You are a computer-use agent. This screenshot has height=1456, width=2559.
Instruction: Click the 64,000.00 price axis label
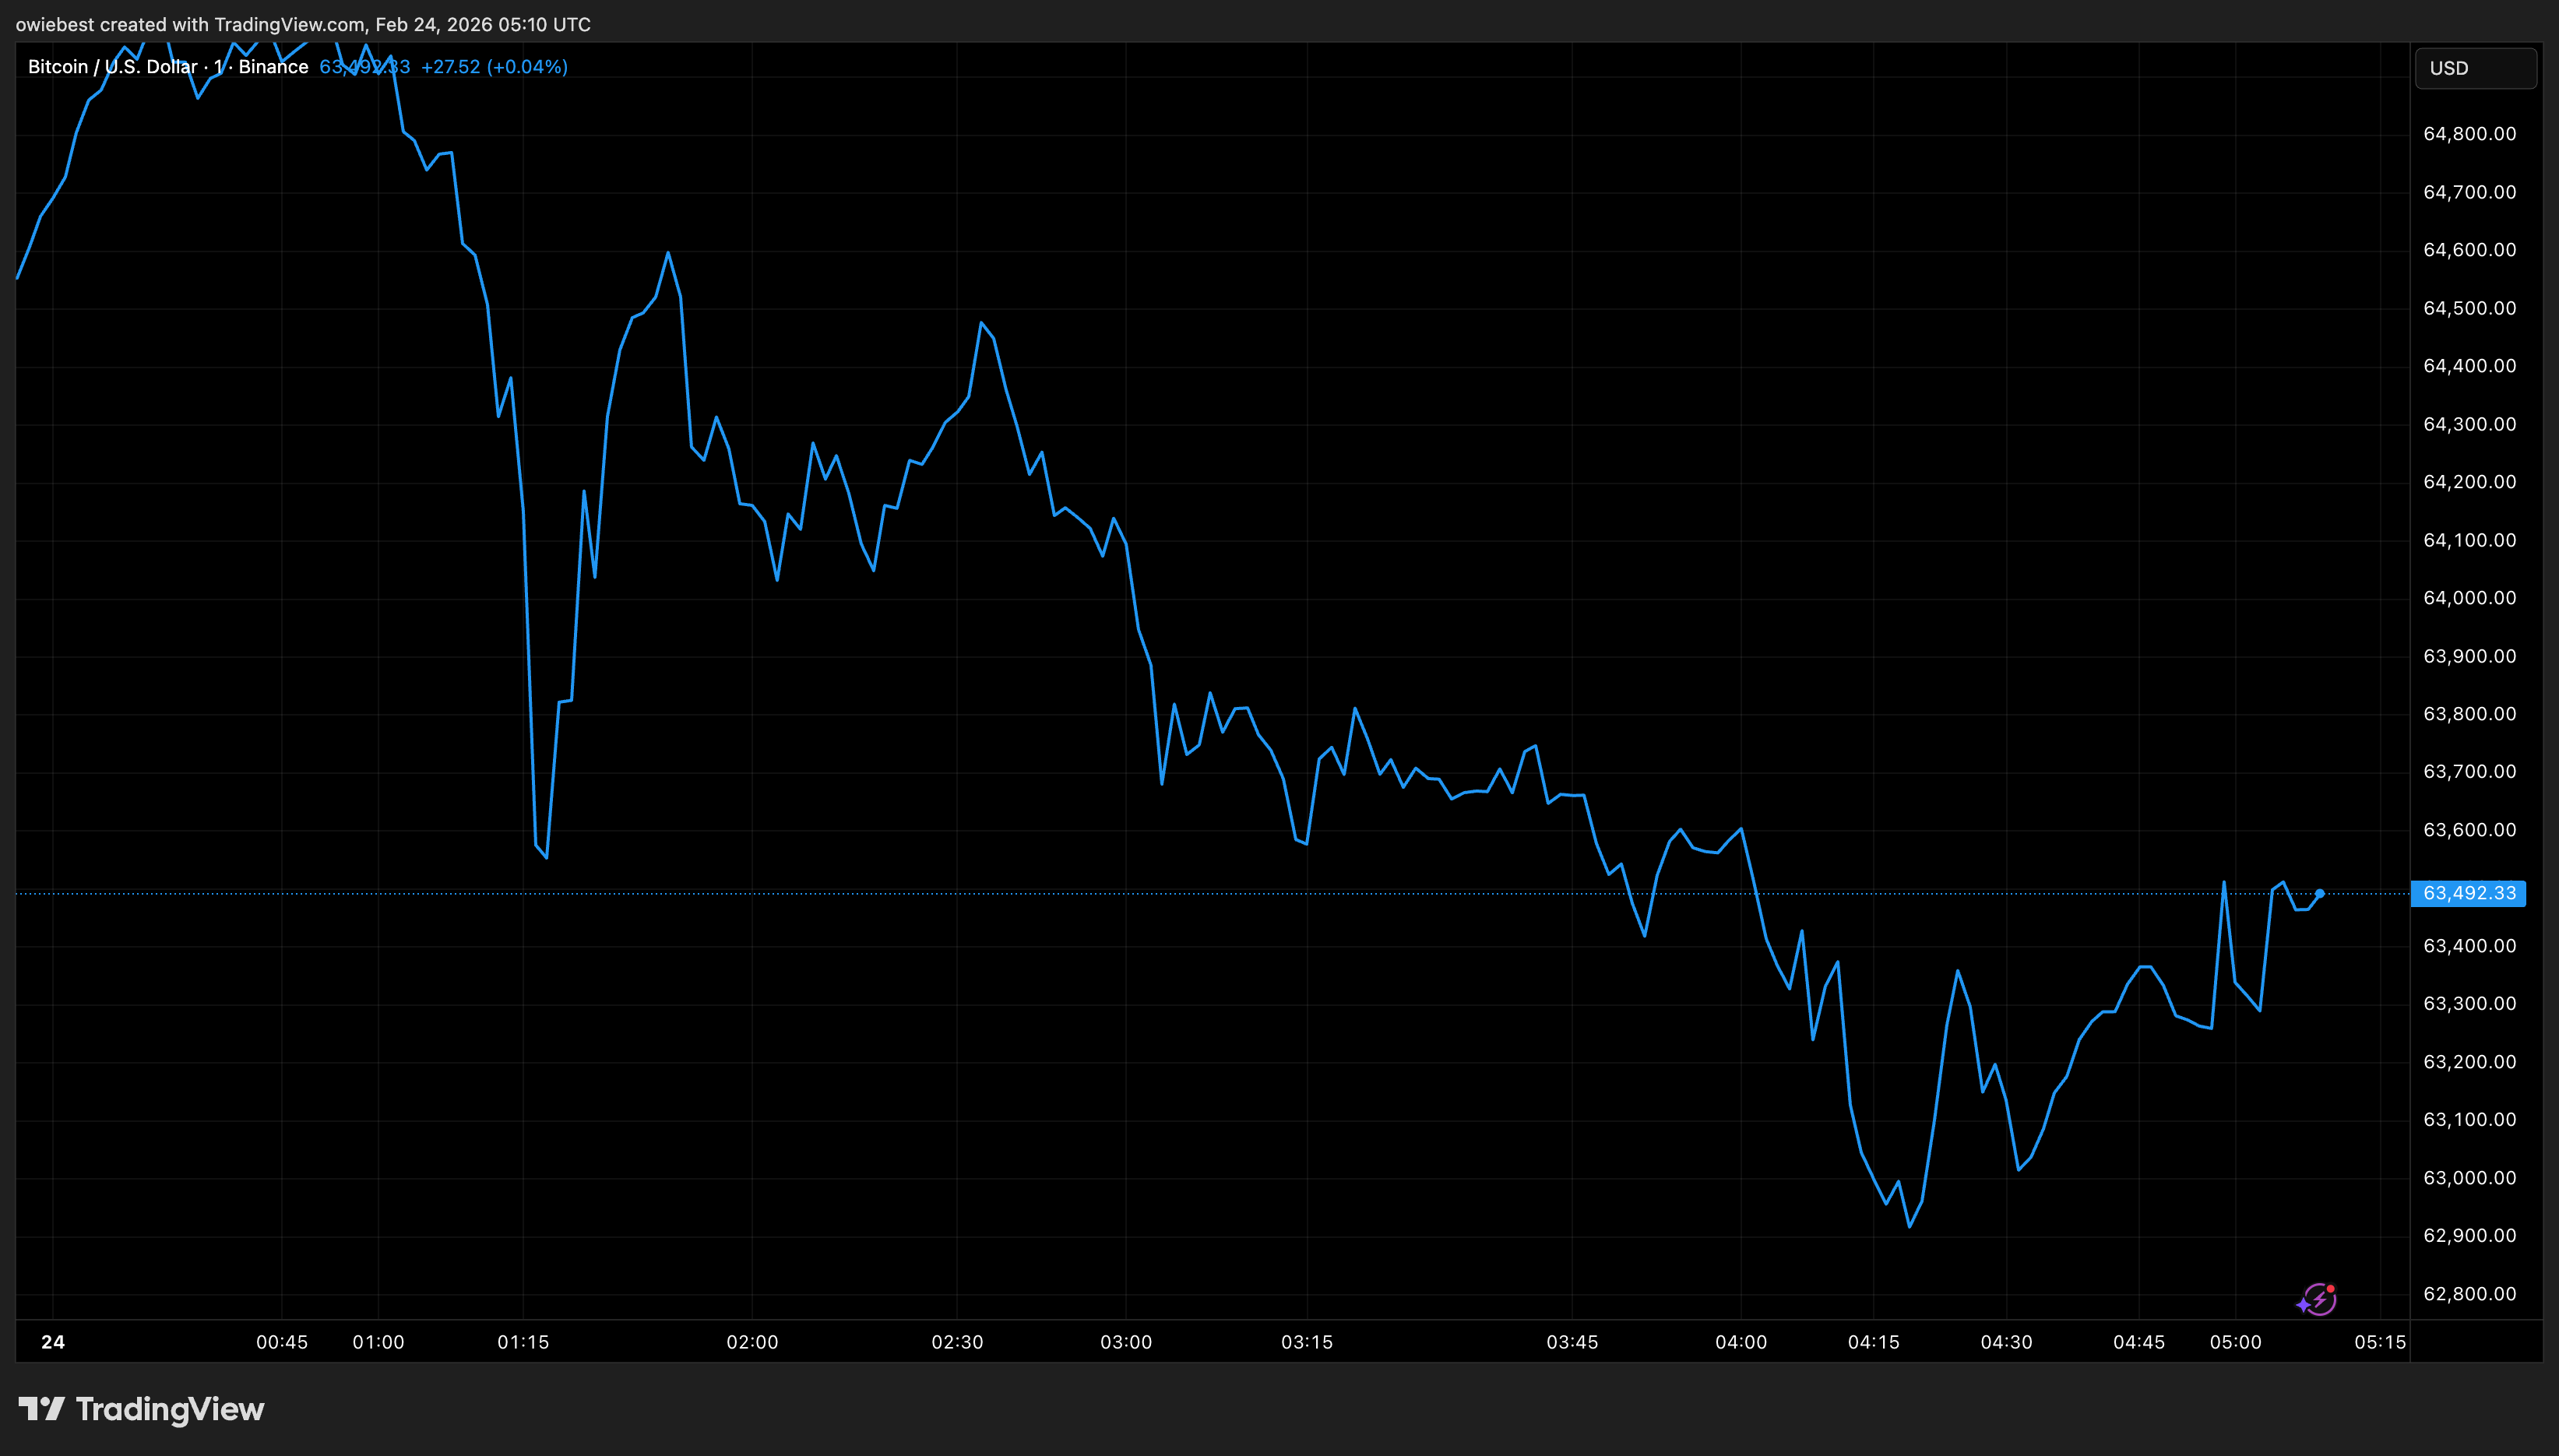[x=2470, y=597]
